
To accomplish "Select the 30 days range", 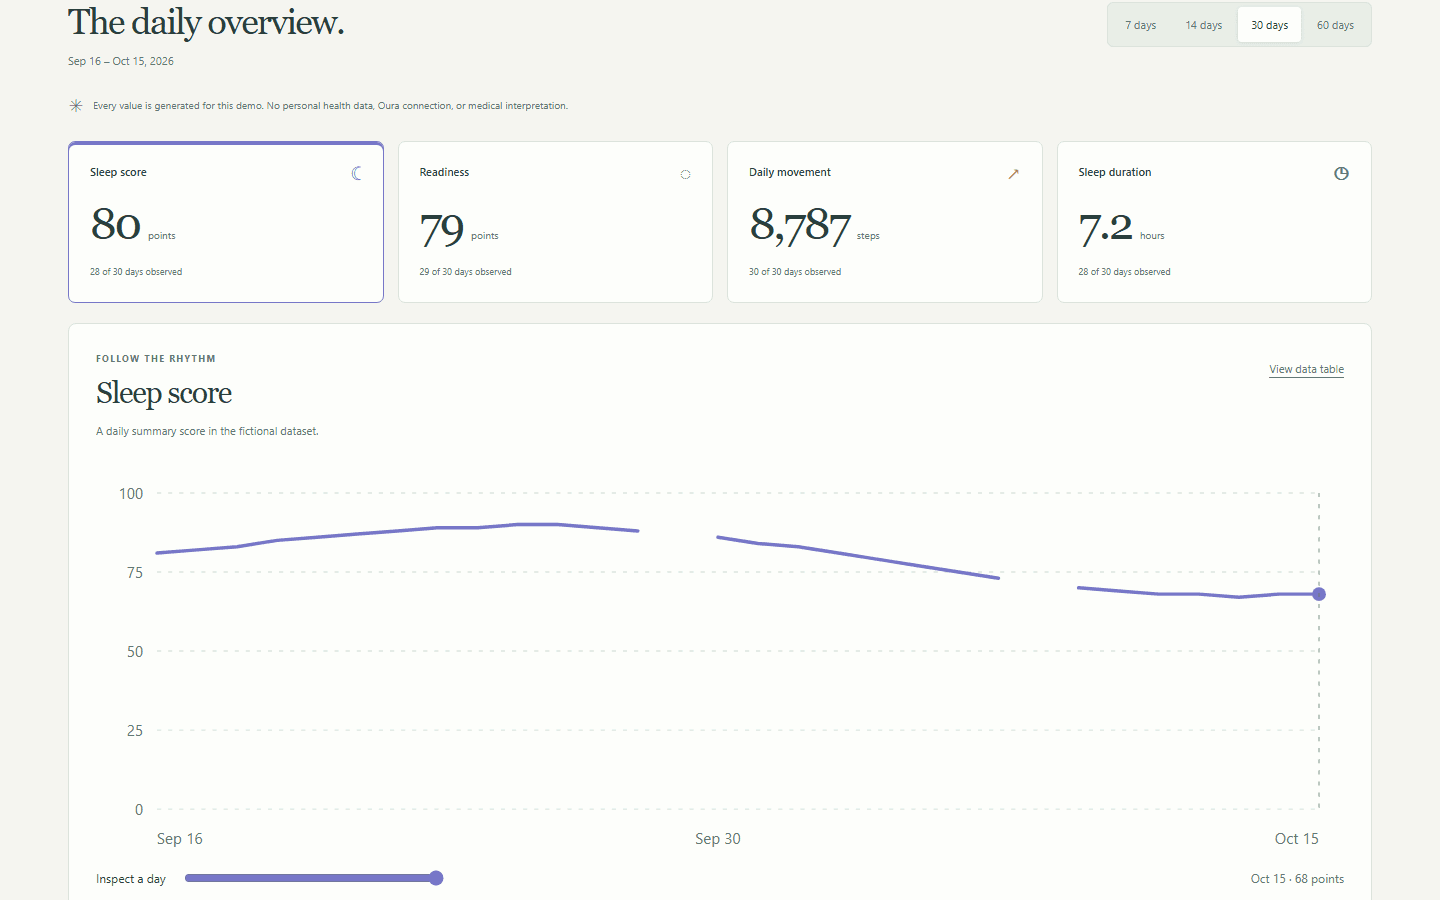I will click(x=1270, y=25).
